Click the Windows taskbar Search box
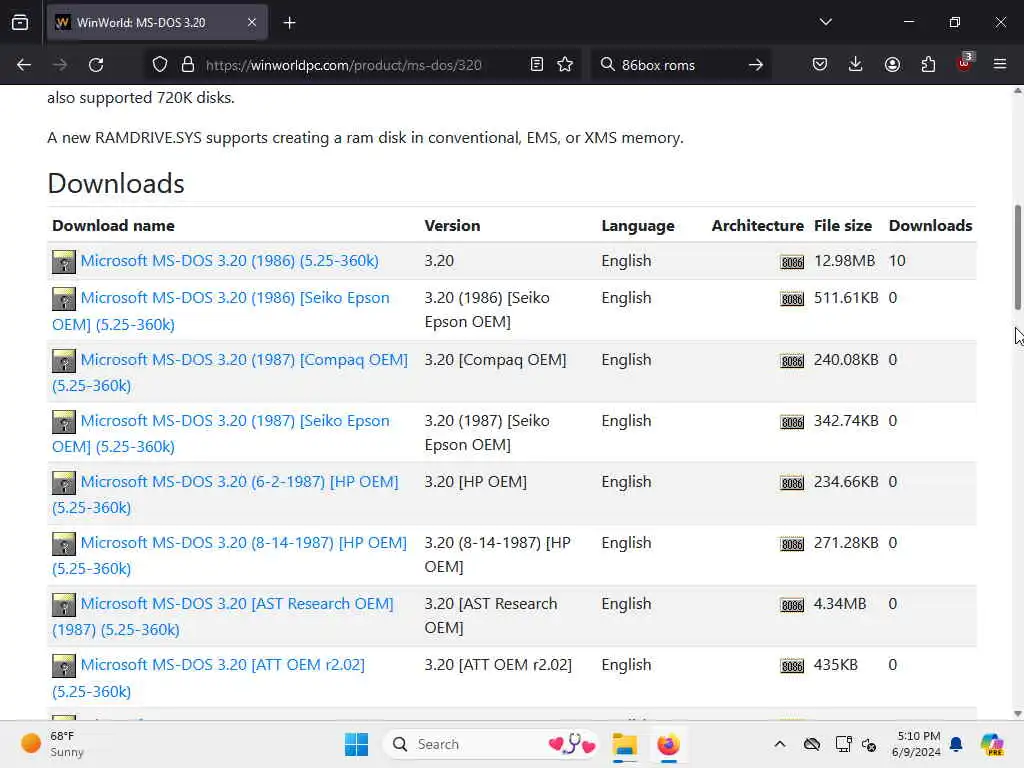The height and width of the screenshot is (768, 1024). (490, 744)
